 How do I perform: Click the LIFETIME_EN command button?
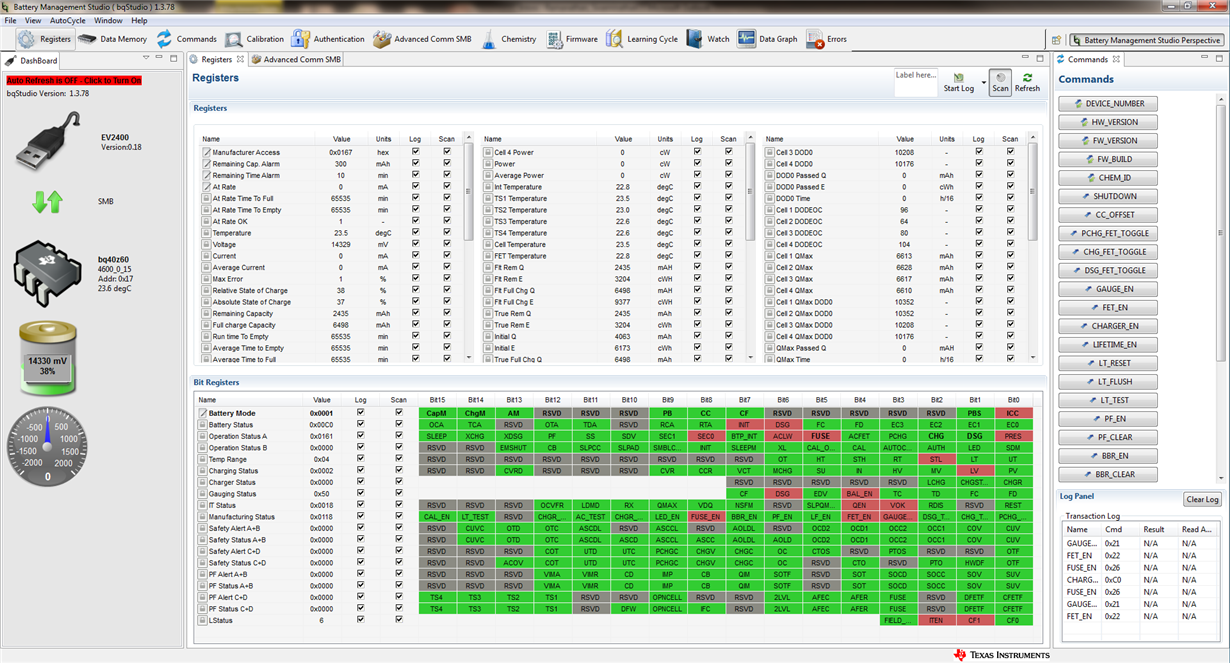pos(1108,344)
